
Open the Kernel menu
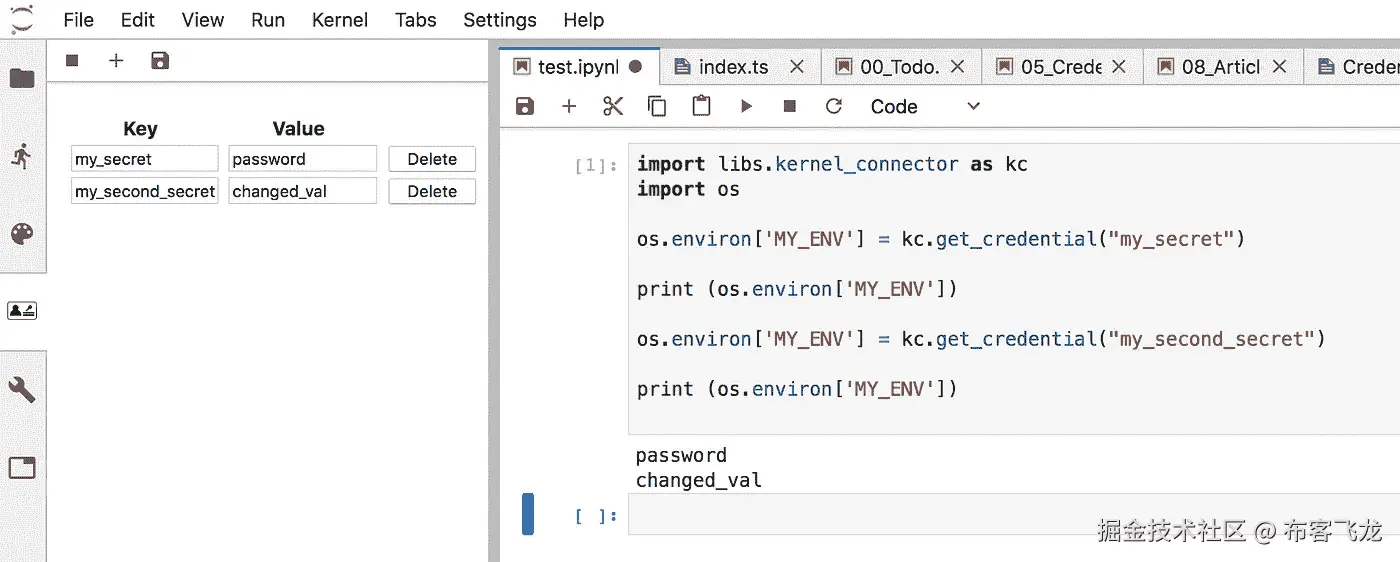[x=340, y=20]
